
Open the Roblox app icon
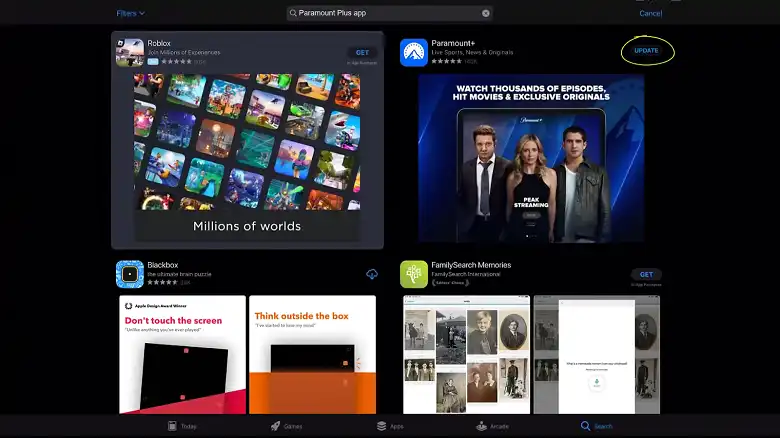coord(130,52)
